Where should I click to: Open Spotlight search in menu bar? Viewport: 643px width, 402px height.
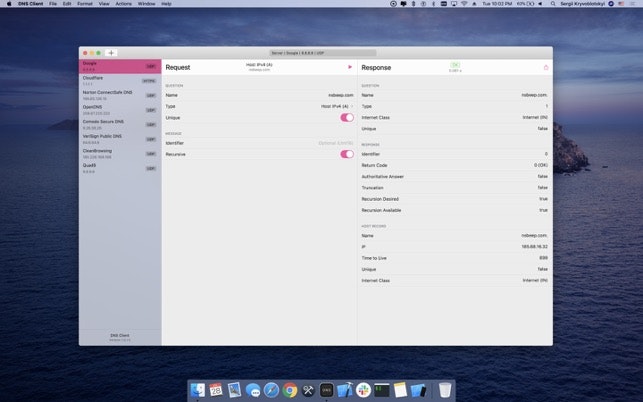[553, 4]
